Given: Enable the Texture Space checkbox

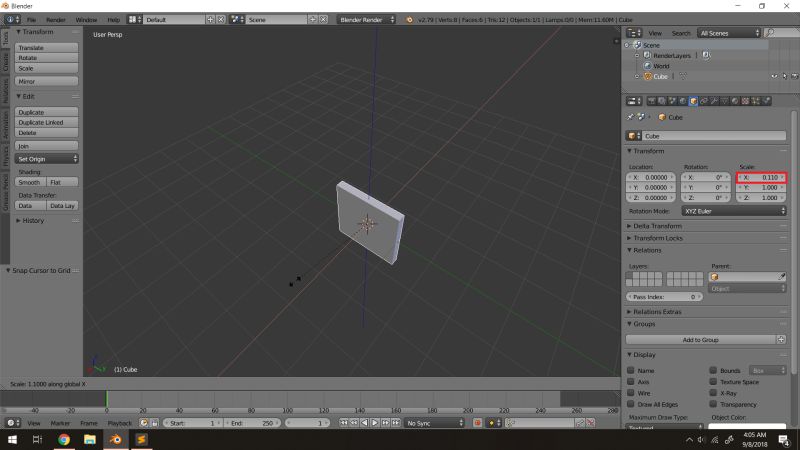Looking at the screenshot, I should click(x=713, y=381).
